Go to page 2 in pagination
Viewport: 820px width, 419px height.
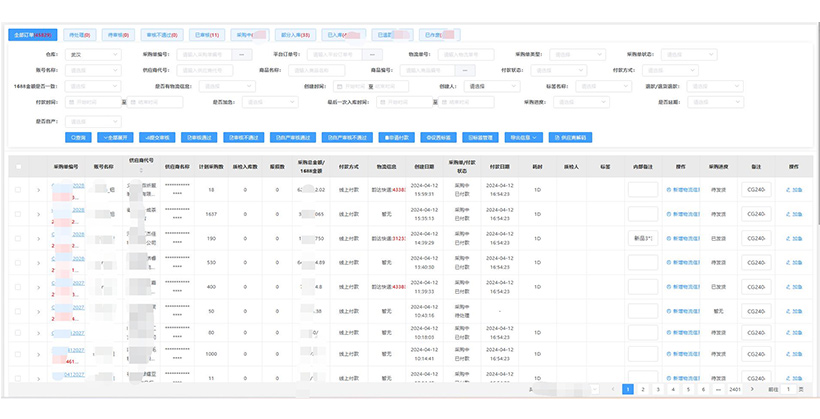pyautogui.click(x=643, y=389)
